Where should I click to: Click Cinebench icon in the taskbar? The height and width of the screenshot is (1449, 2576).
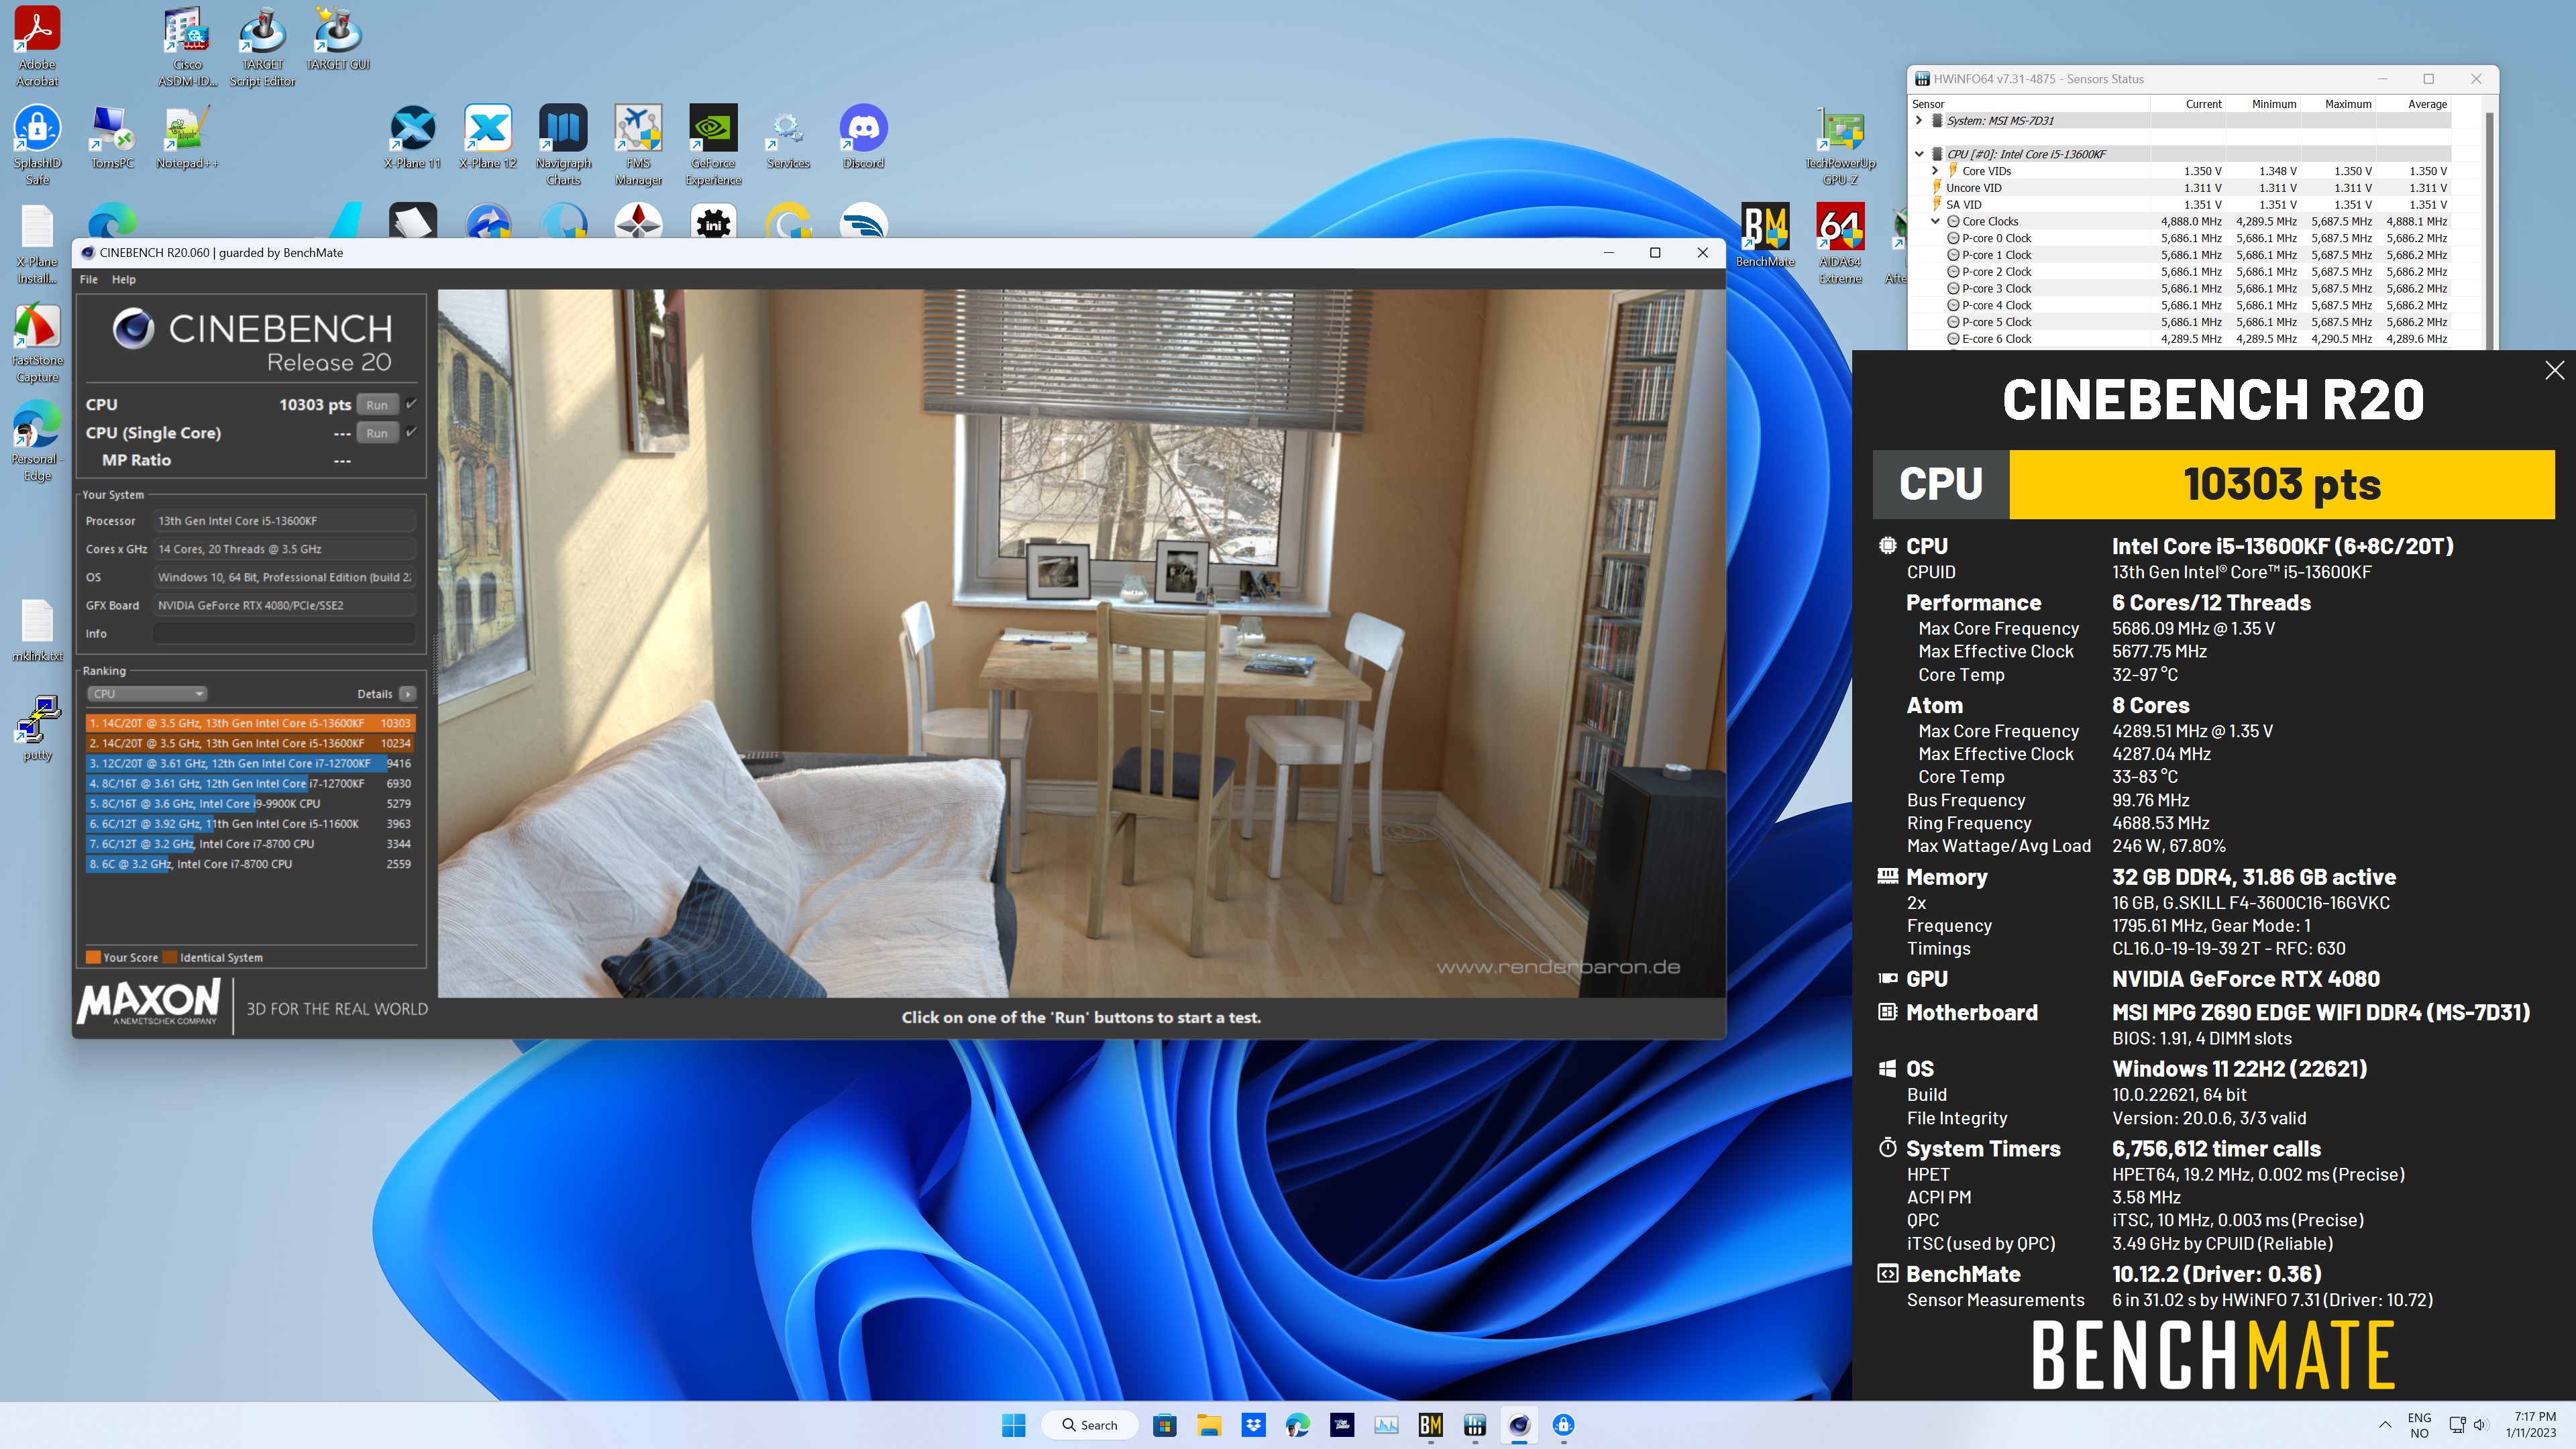(x=1519, y=1425)
